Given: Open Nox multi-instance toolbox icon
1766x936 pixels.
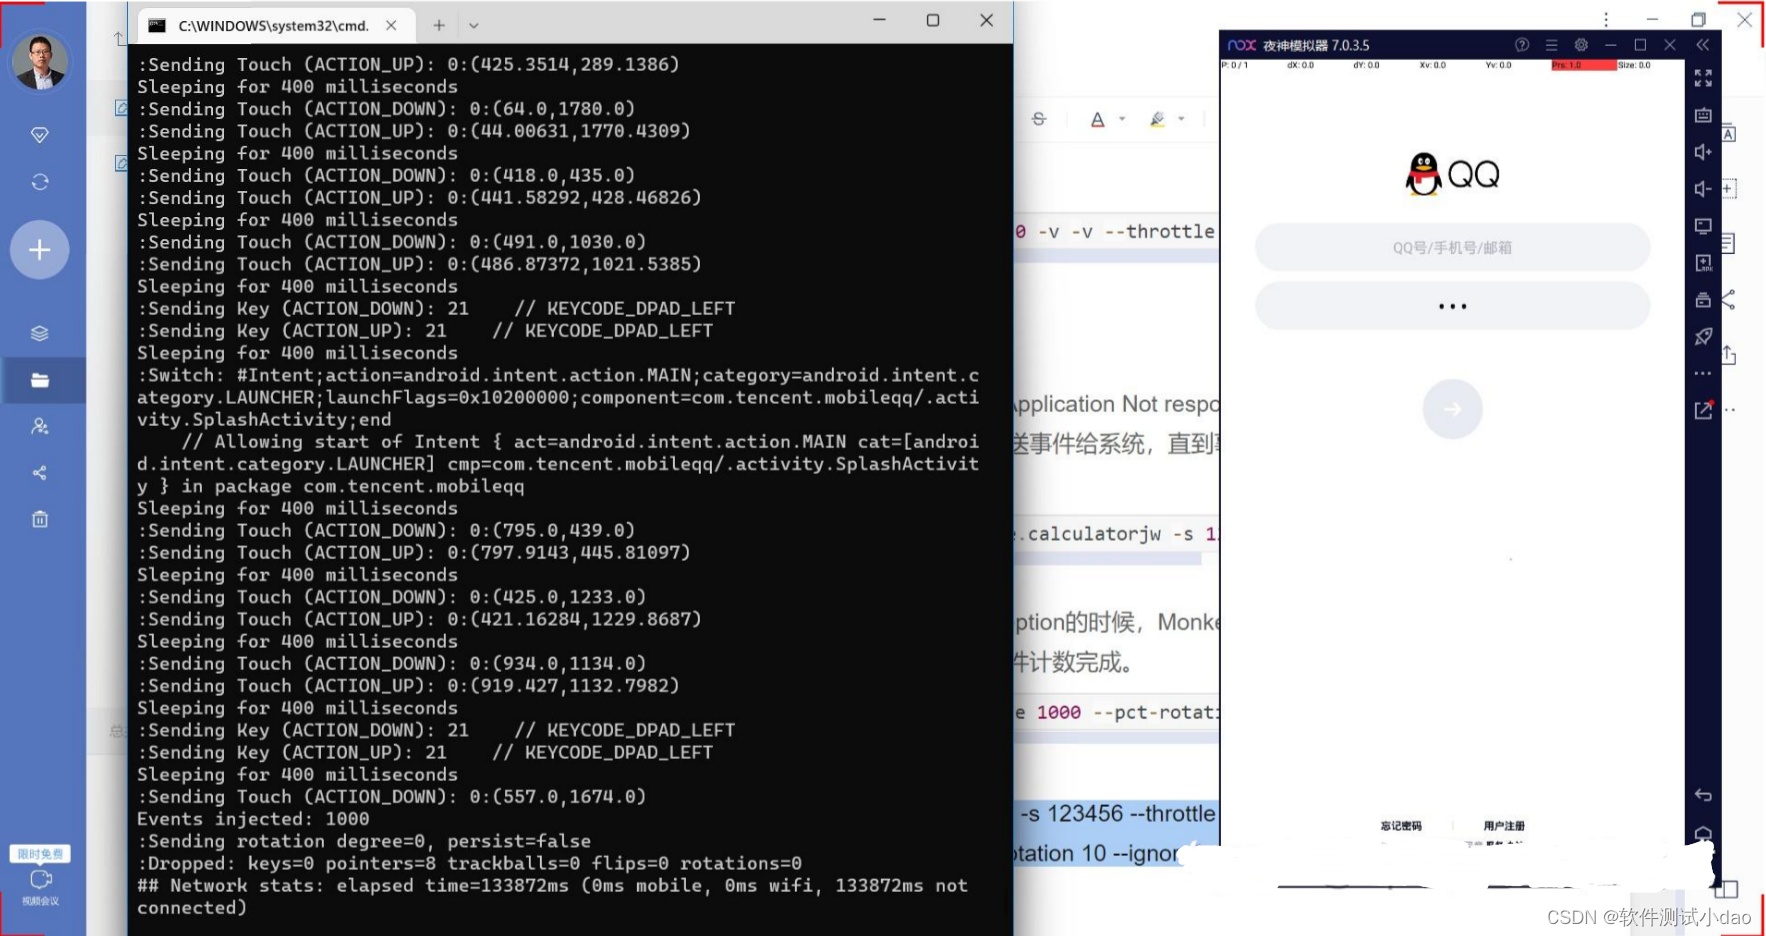Looking at the screenshot, I should [1703, 300].
